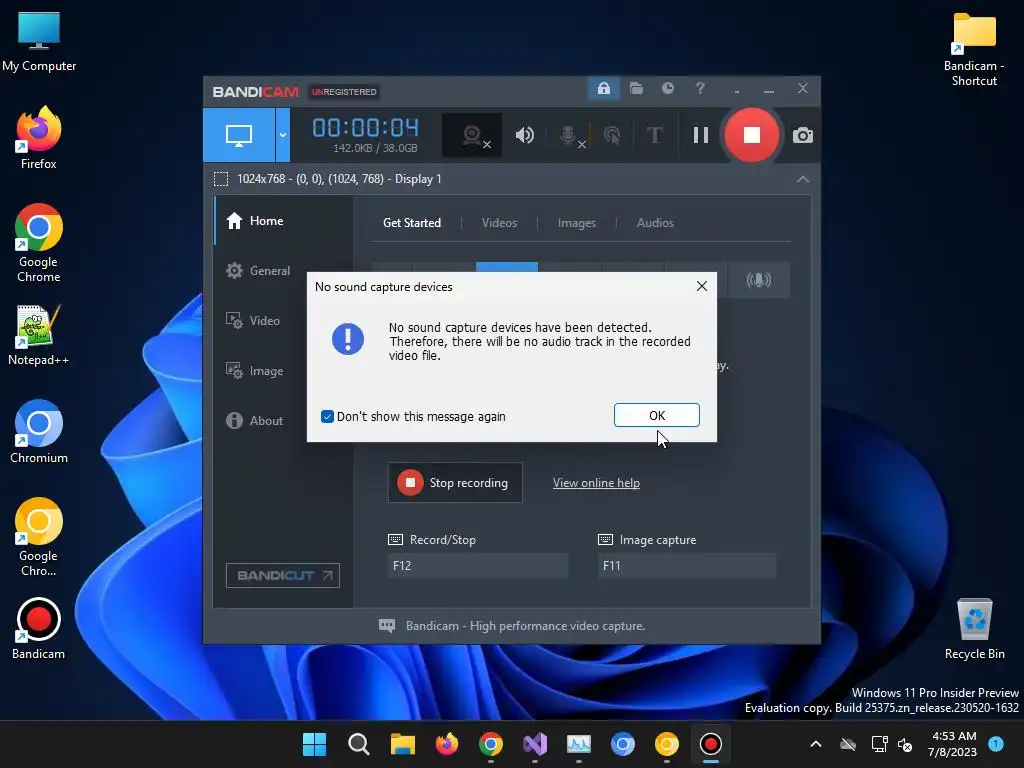
Task: Open Bandicam help question mark
Action: 699,88
